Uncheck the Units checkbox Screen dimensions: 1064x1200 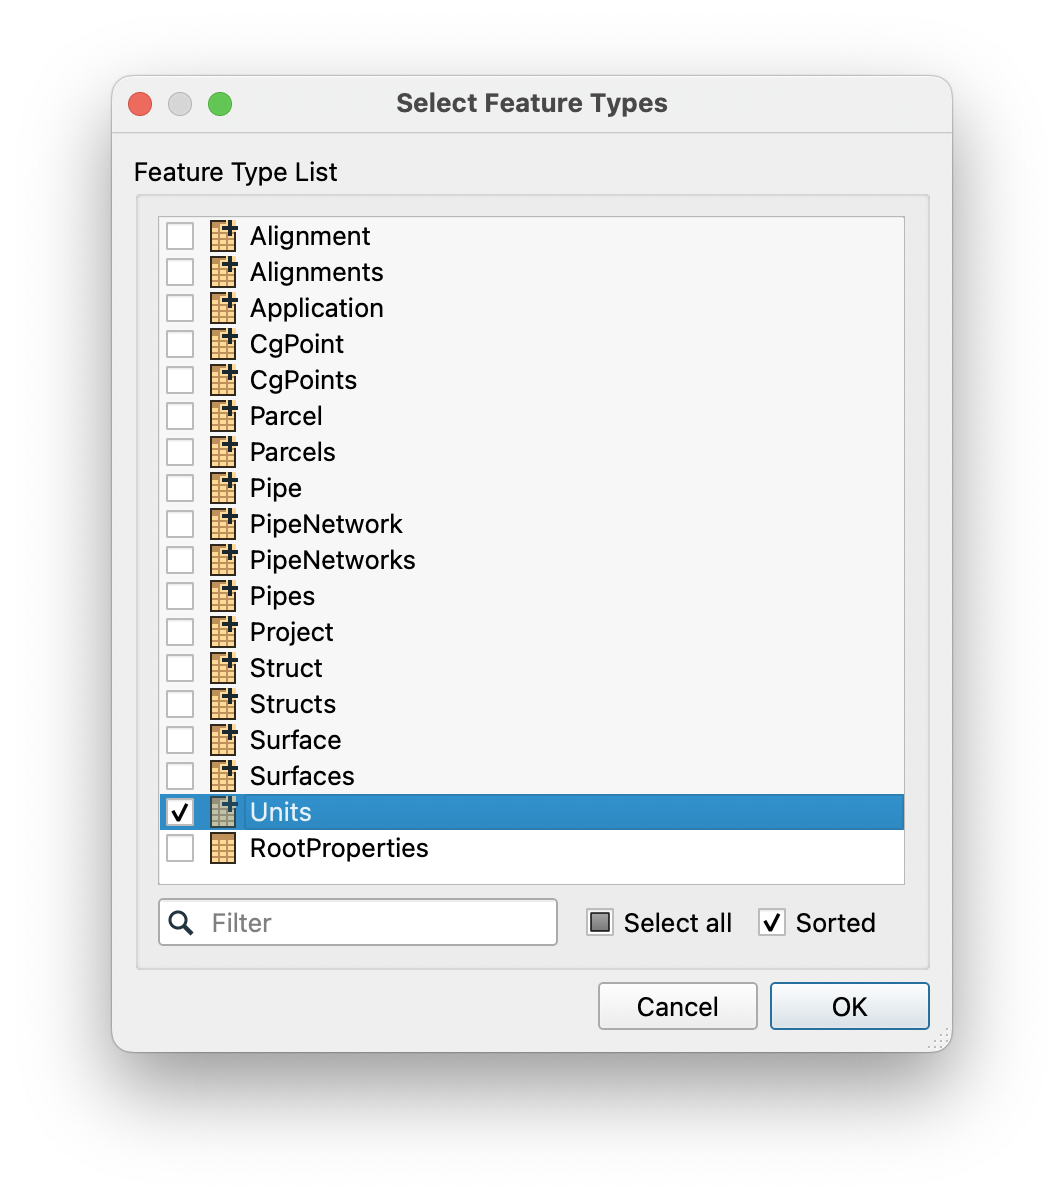click(x=180, y=812)
